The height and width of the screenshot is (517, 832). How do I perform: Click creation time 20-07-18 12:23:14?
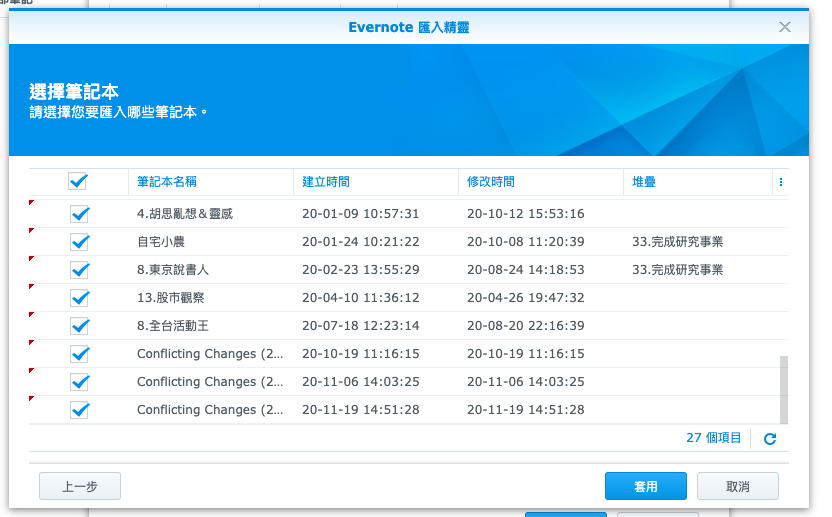pos(361,326)
